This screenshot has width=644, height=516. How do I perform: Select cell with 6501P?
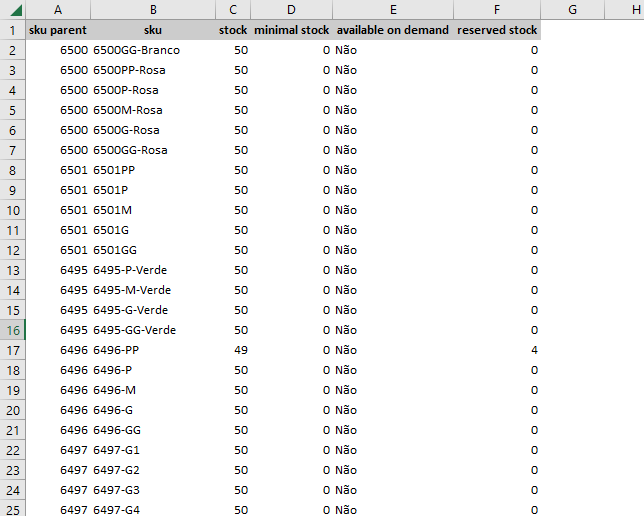point(153,190)
